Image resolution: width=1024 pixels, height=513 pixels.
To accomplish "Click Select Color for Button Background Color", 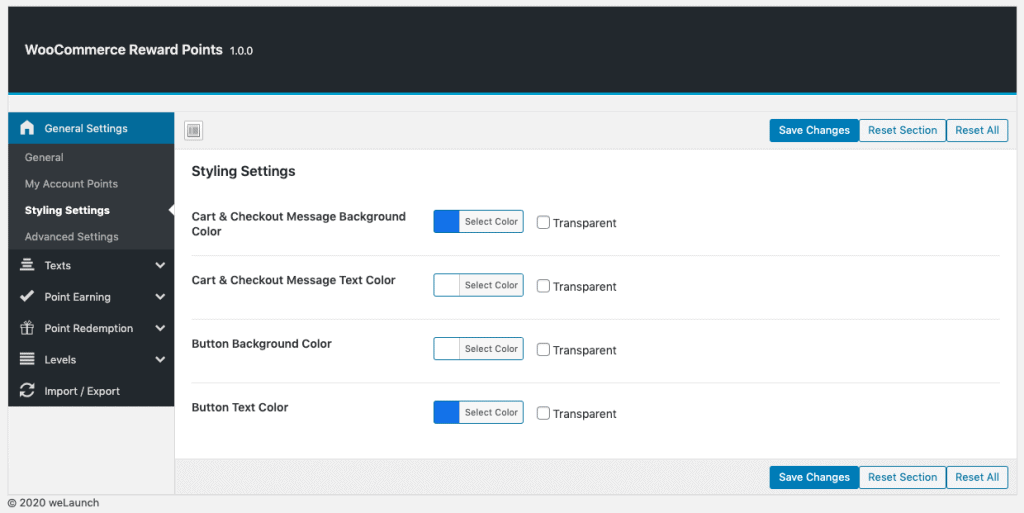I will point(491,349).
